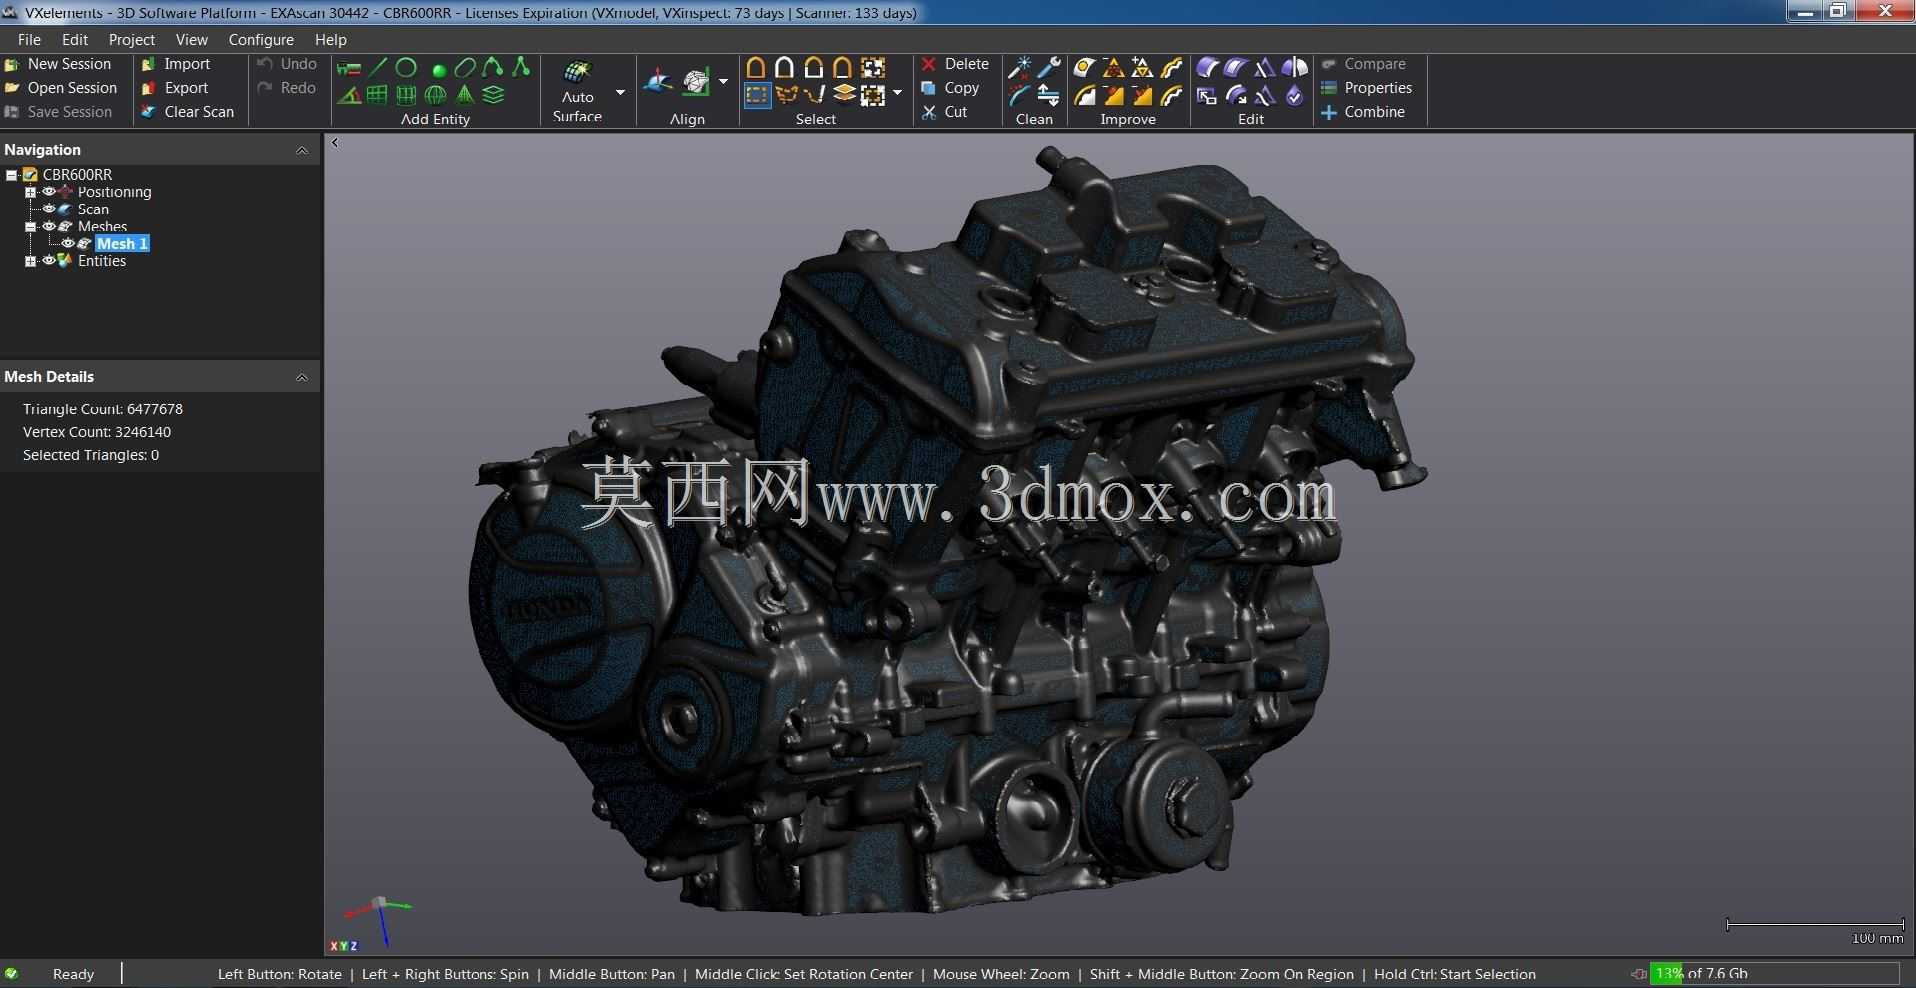Viewport: 1916px width, 988px height.
Task: Click the memory usage progress bar
Action: [x=1774, y=973]
